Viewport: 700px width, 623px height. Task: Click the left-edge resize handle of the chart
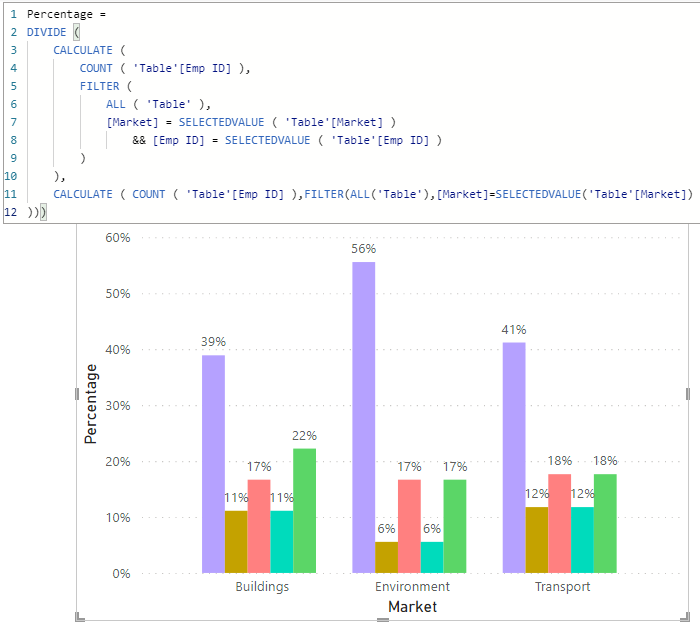tap(77, 394)
